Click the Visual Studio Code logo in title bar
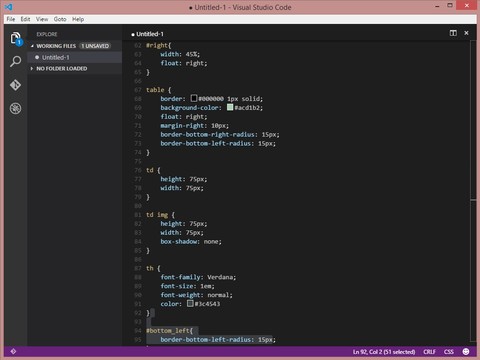Image resolution: width=480 pixels, height=360 pixels. pos(9,7)
